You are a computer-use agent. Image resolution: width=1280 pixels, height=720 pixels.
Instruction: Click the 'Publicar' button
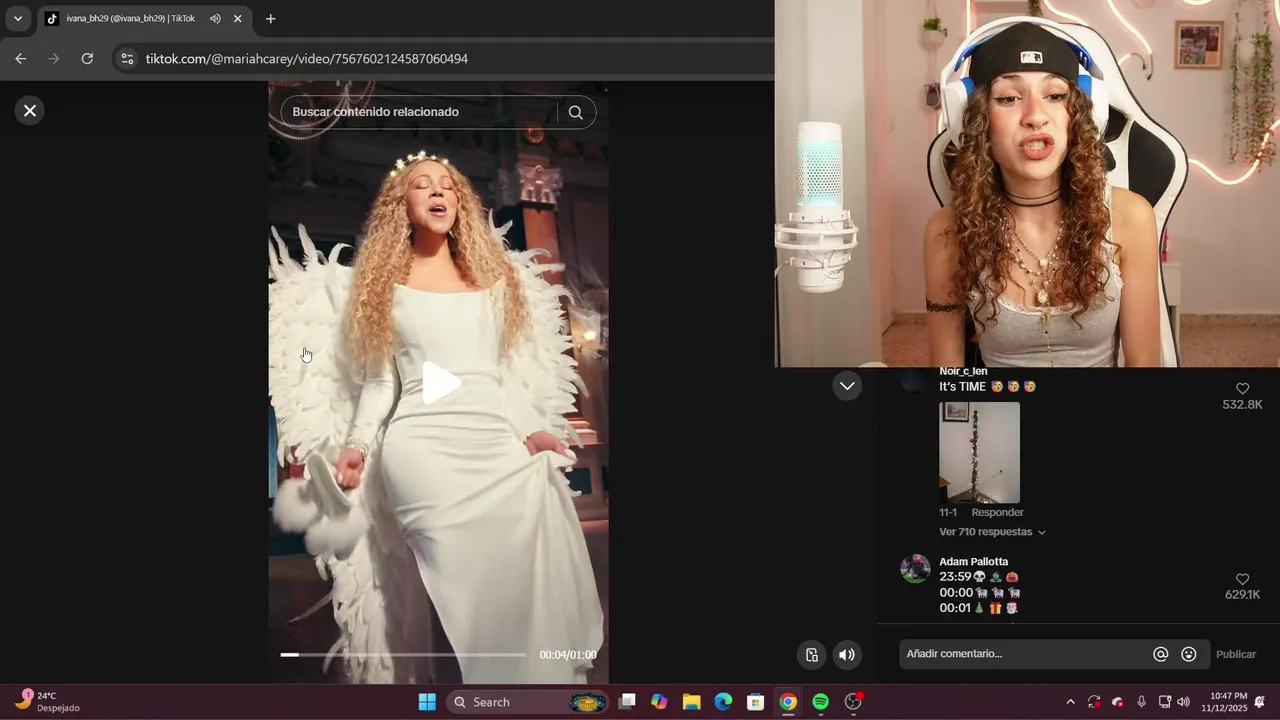[x=1236, y=654]
